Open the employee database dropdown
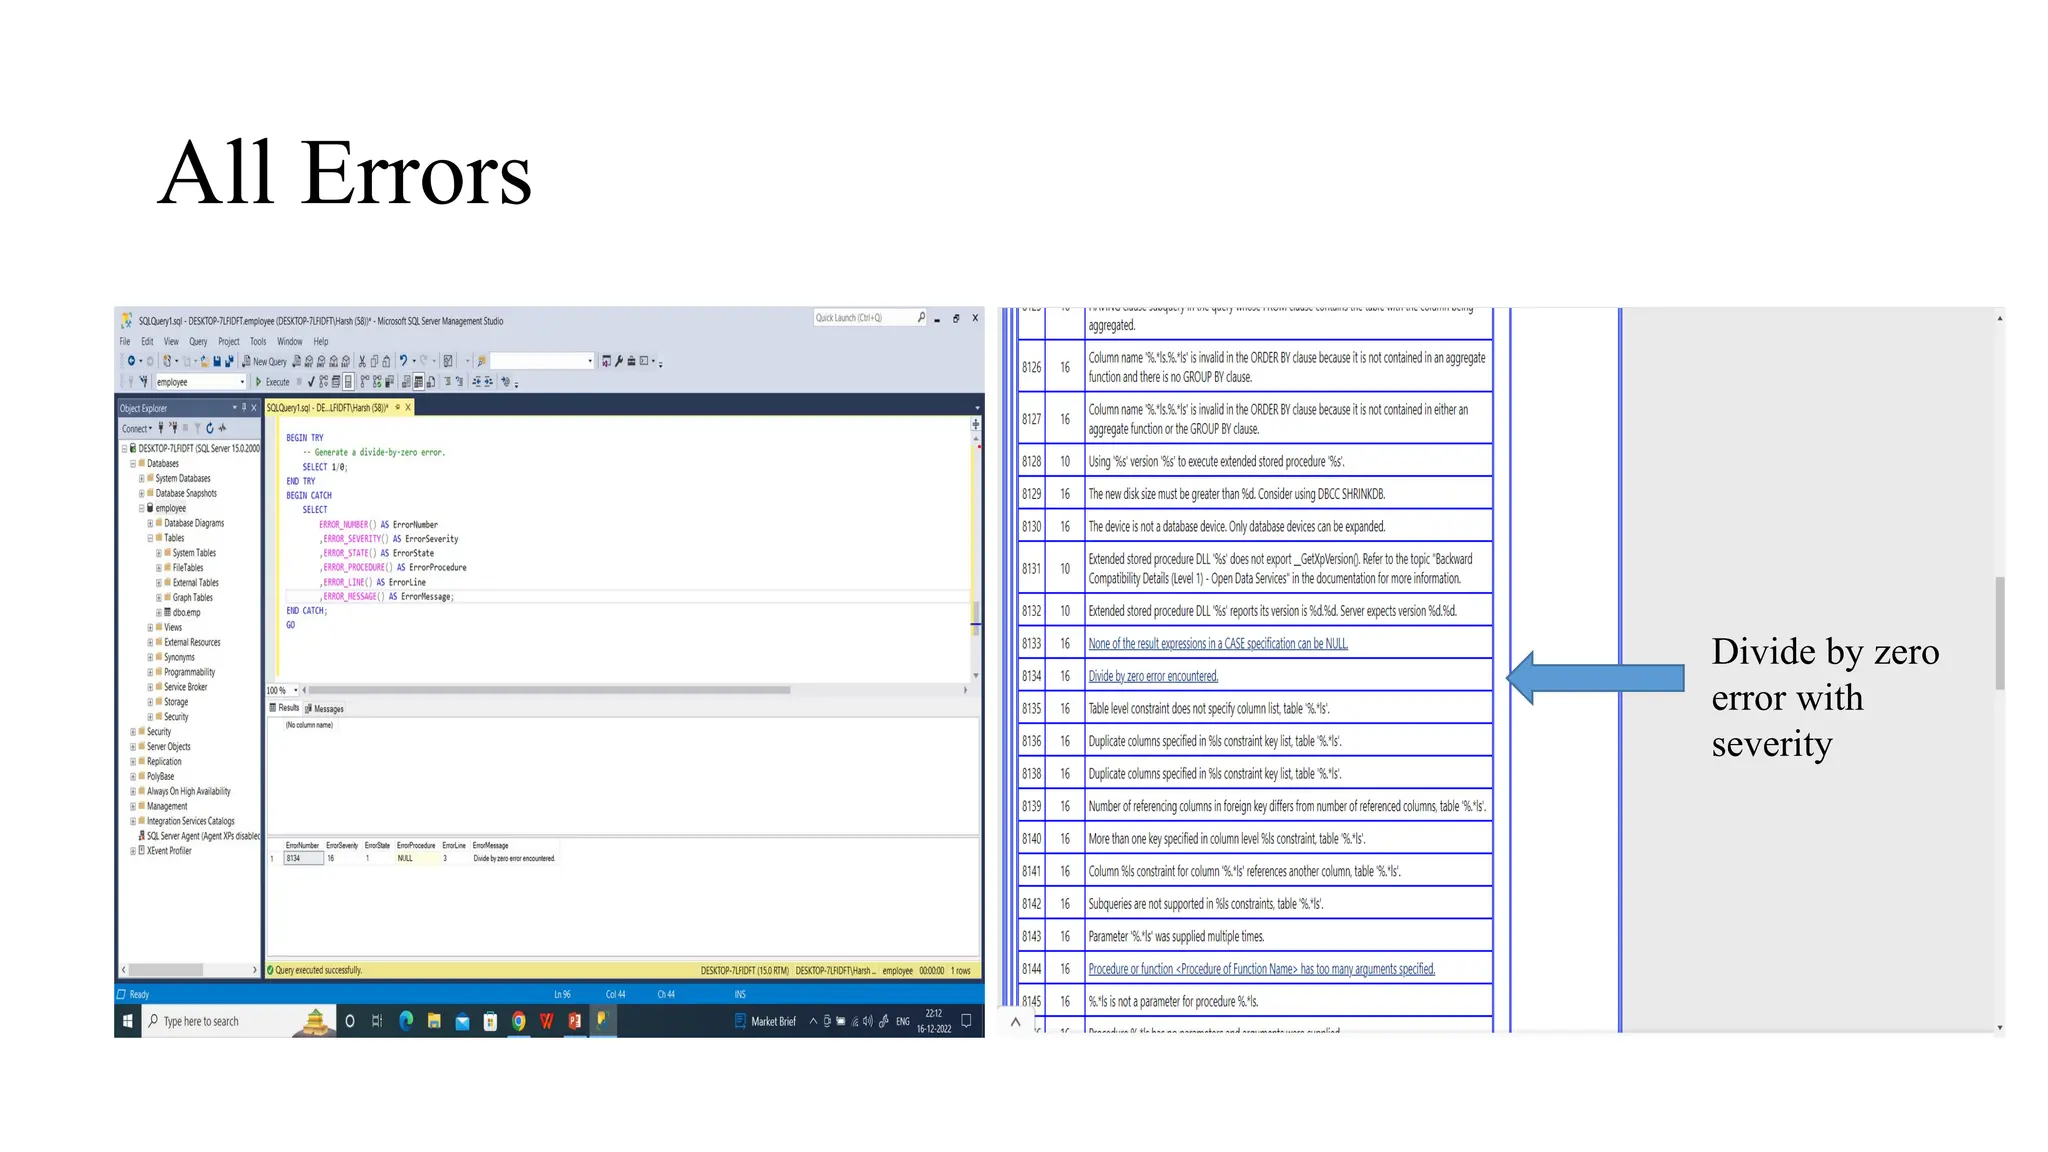The image size is (2048, 1152). click(241, 382)
